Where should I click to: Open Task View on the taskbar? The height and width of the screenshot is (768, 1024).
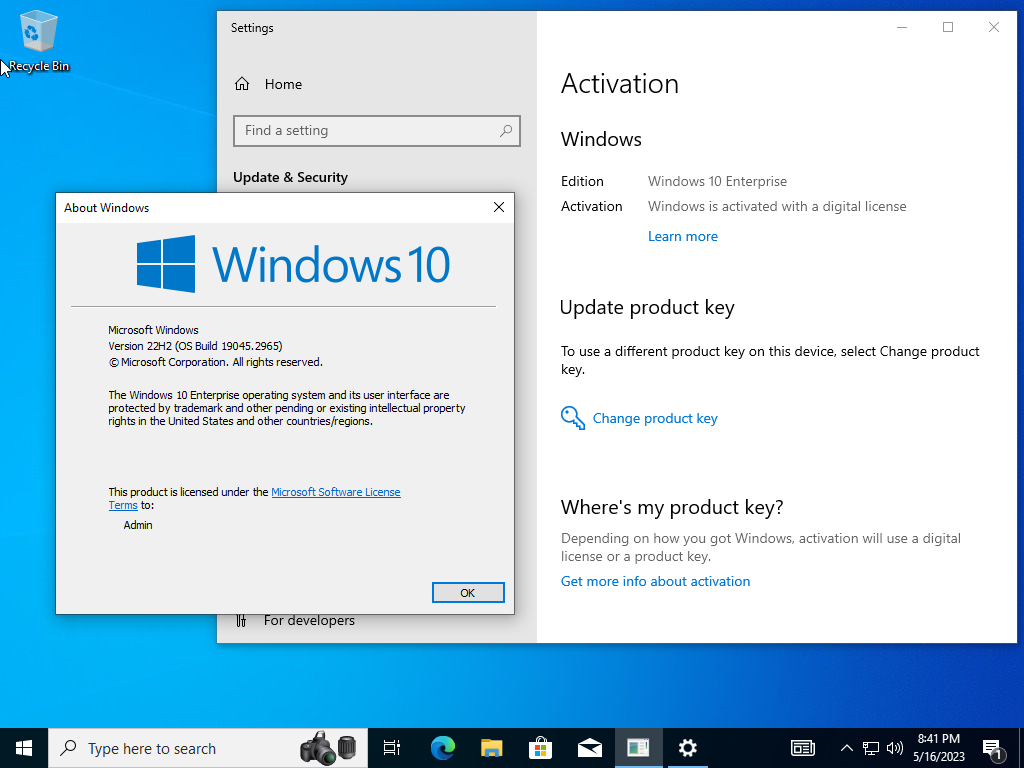click(392, 748)
